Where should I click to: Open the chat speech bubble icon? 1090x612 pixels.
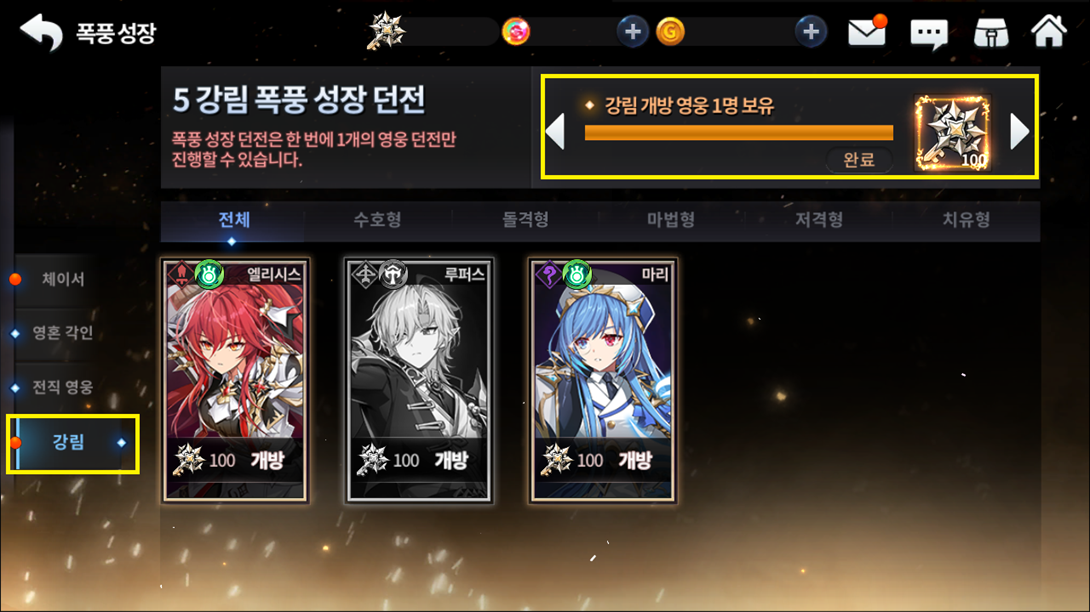tap(929, 33)
